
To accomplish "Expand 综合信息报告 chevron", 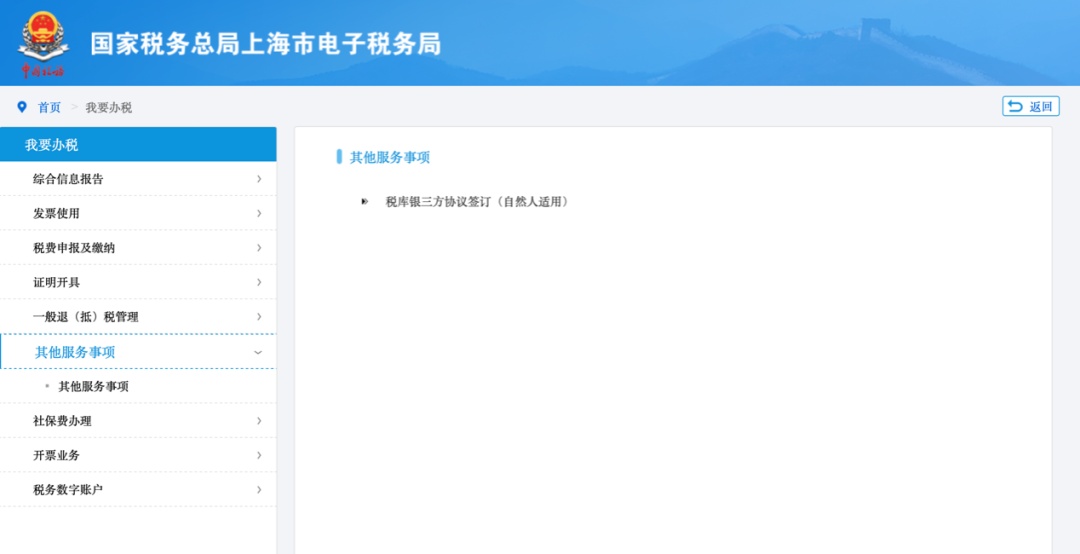I will click(x=259, y=179).
